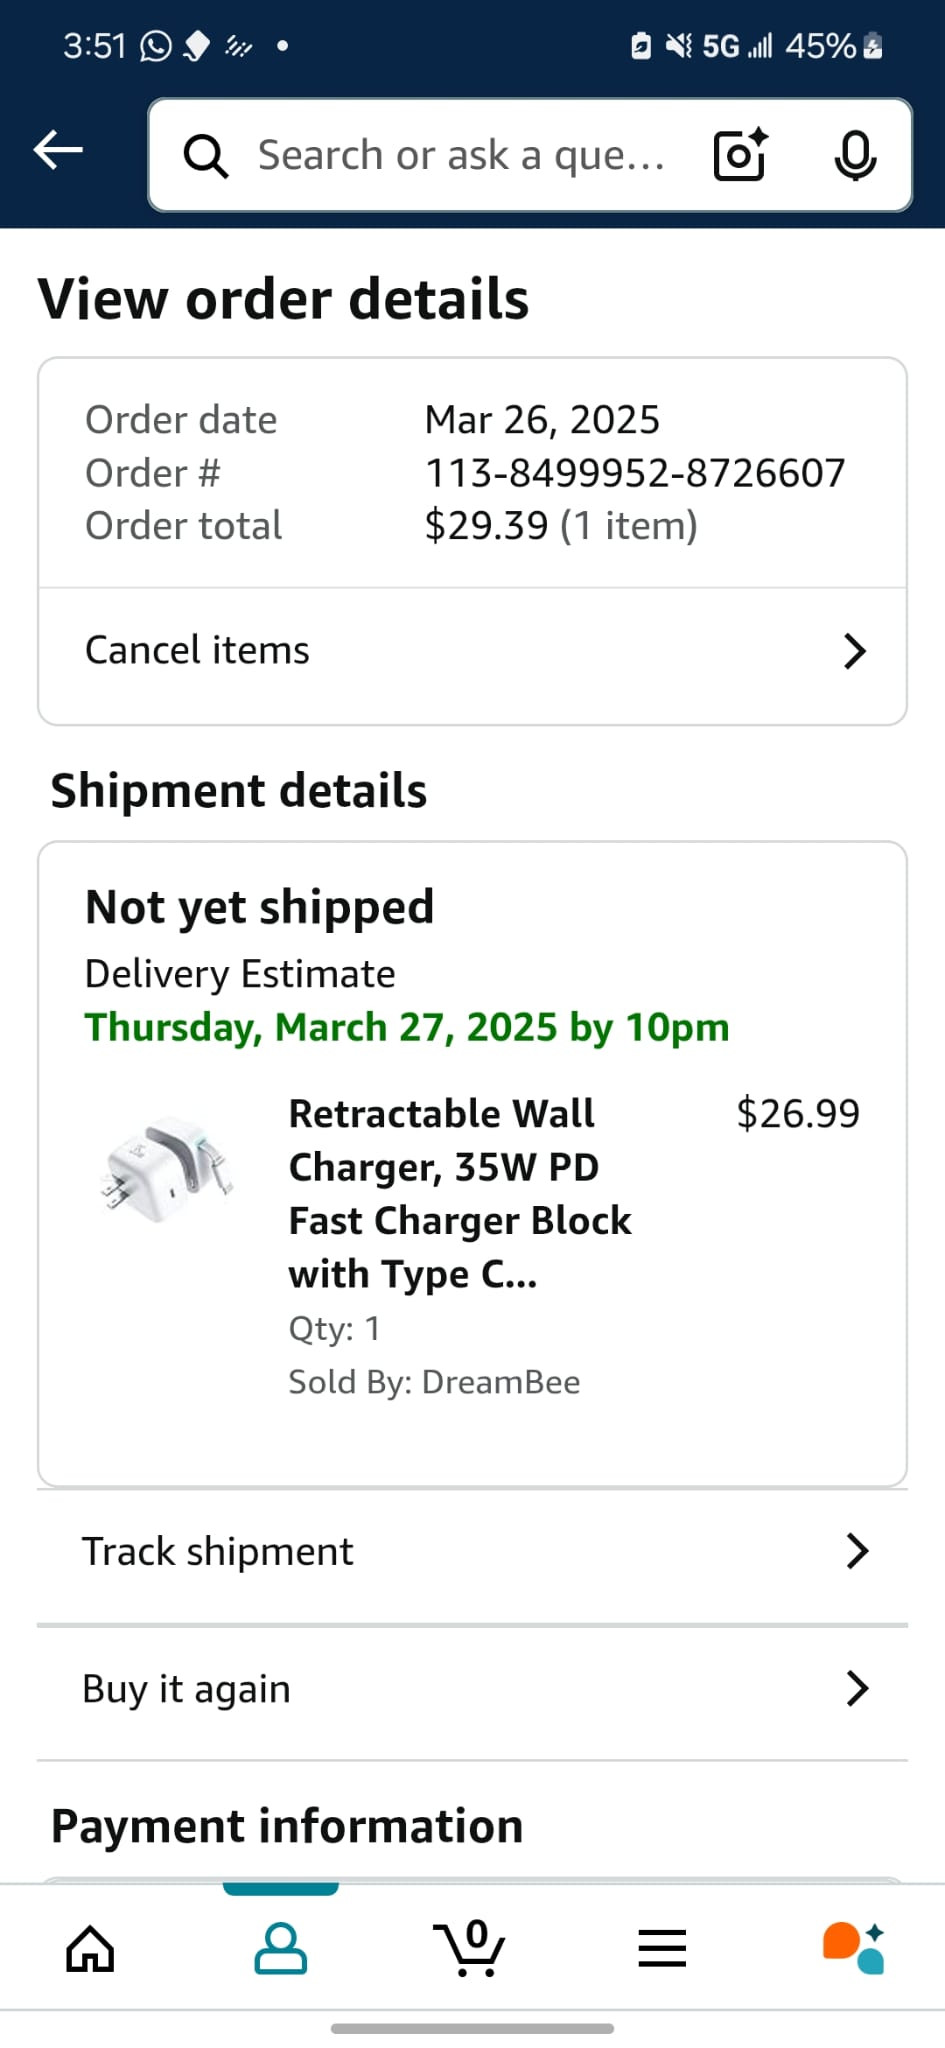
Task: Tap the search magnifier icon
Action: tap(206, 156)
